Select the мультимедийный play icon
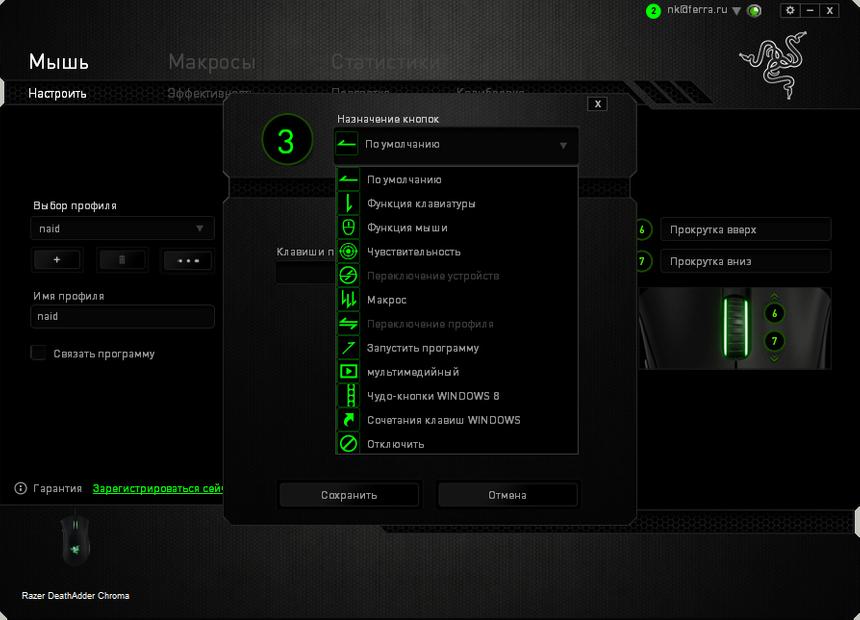 pos(348,372)
